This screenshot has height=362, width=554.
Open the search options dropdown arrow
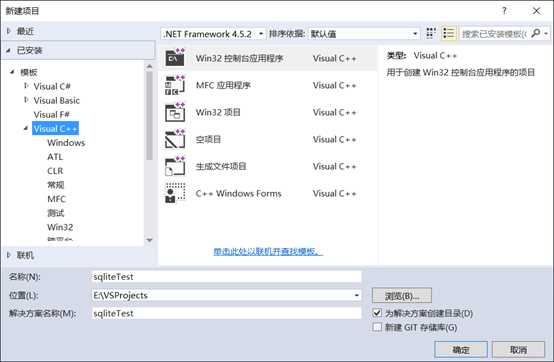(x=546, y=34)
